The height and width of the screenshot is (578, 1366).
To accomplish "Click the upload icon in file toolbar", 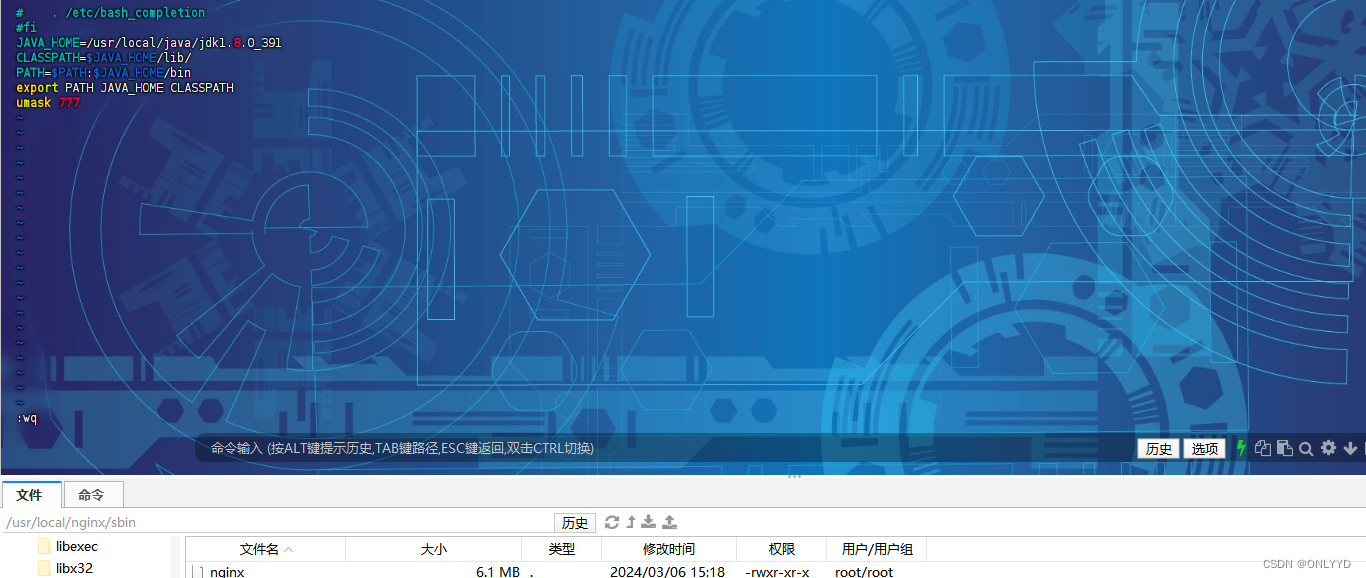I will tap(670, 522).
